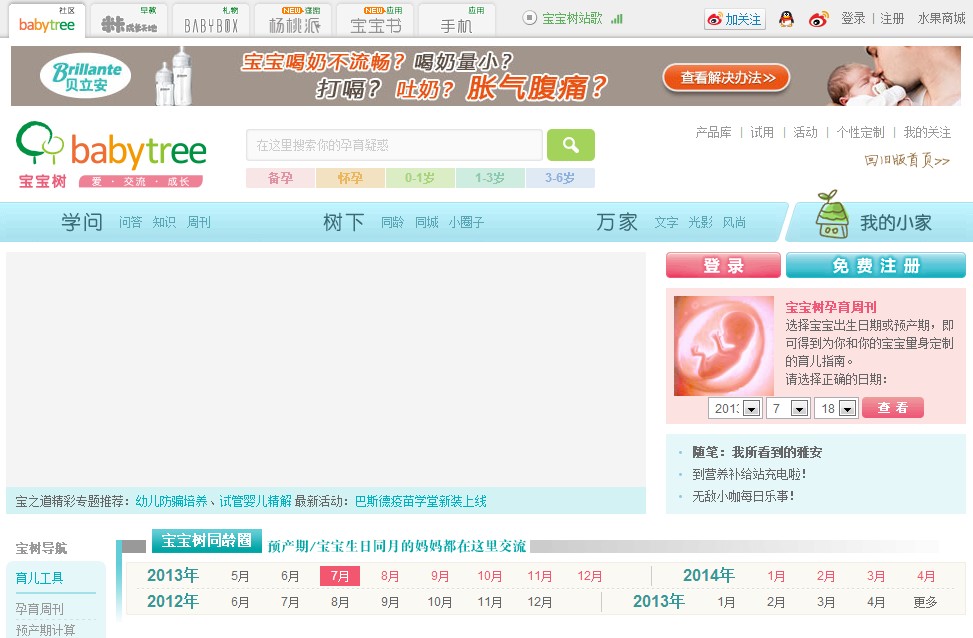Click 注册 link in top bar
973x638 pixels.
coord(892,19)
